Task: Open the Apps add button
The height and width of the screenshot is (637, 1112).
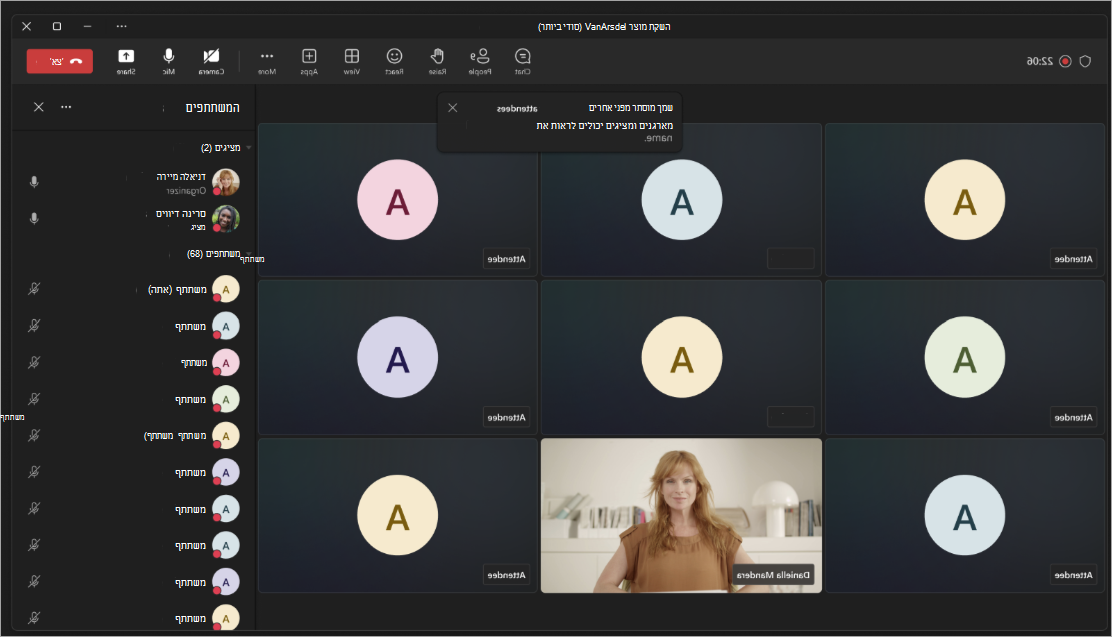Action: pyautogui.click(x=309, y=61)
